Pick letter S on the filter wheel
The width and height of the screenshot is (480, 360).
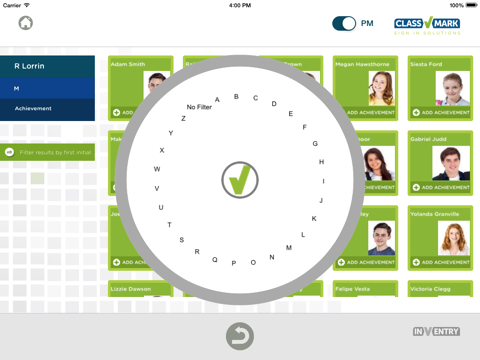coord(182,240)
